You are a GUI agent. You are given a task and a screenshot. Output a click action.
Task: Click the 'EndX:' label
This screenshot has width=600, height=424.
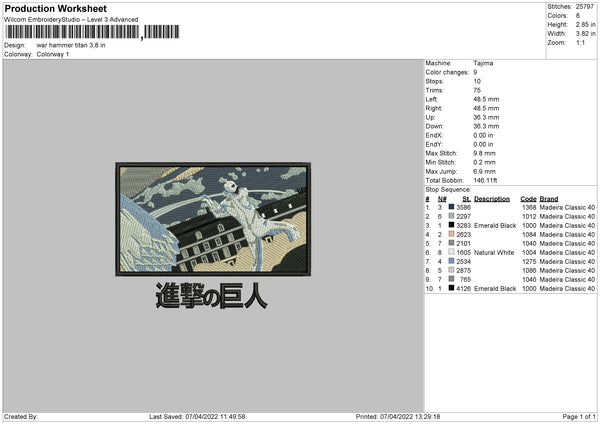click(x=434, y=135)
